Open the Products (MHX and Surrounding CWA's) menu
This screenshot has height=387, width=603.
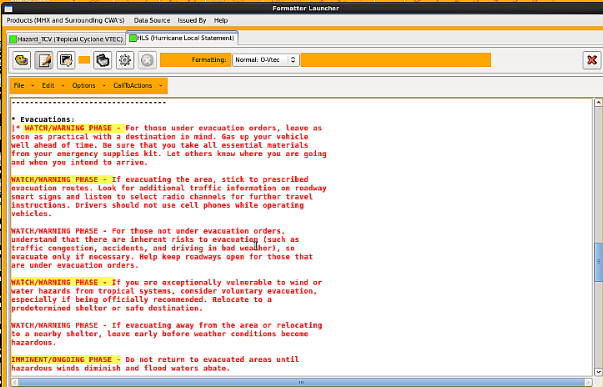click(x=65, y=20)
